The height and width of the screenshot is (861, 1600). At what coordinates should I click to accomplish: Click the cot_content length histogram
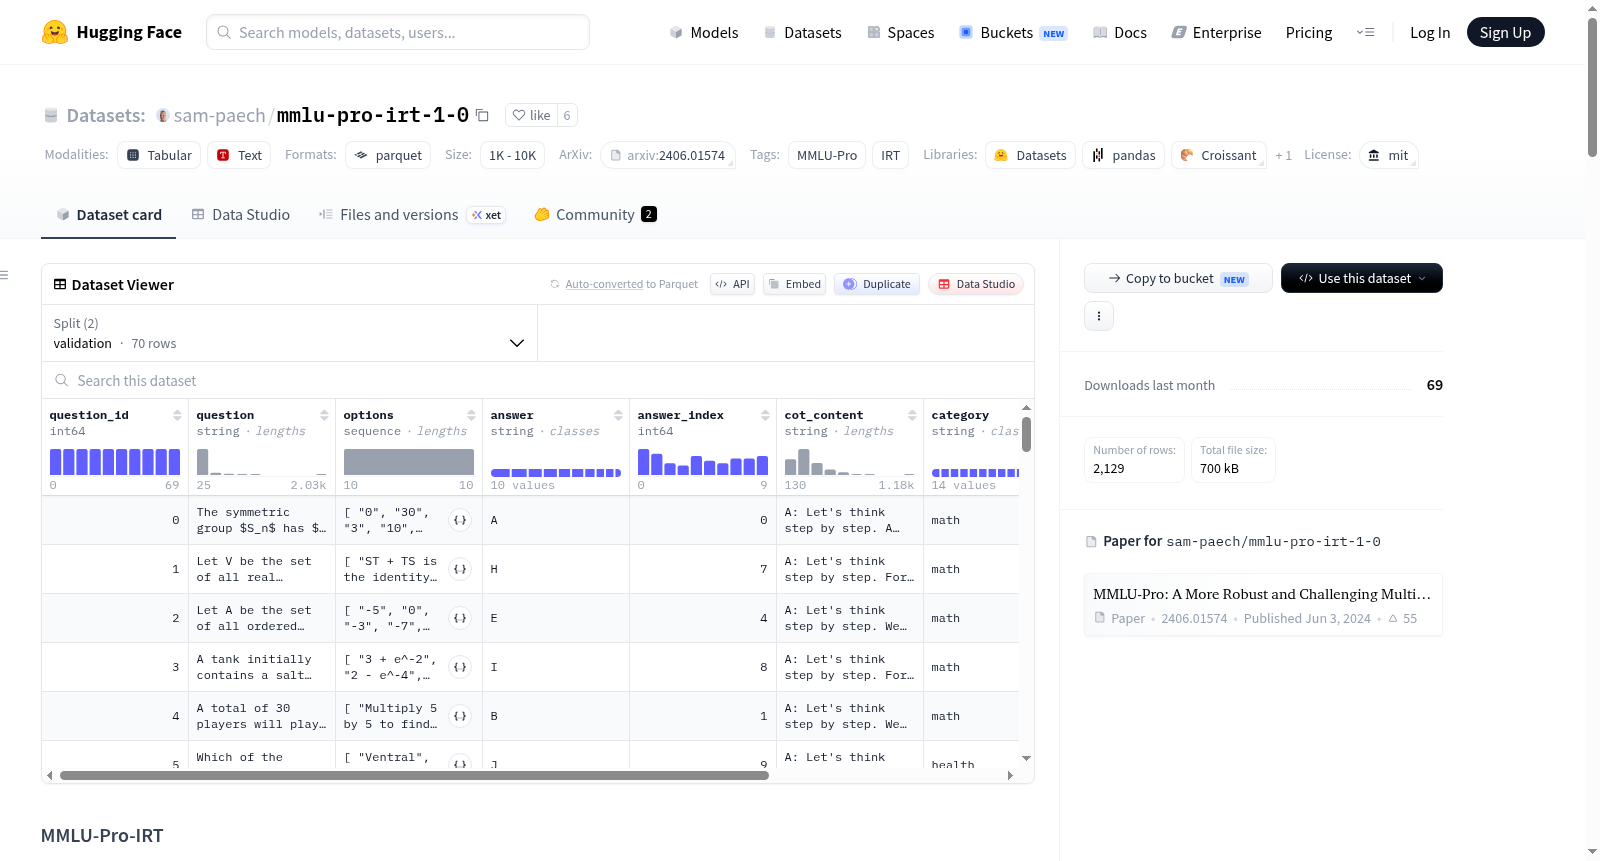click(x=850, y=461)
